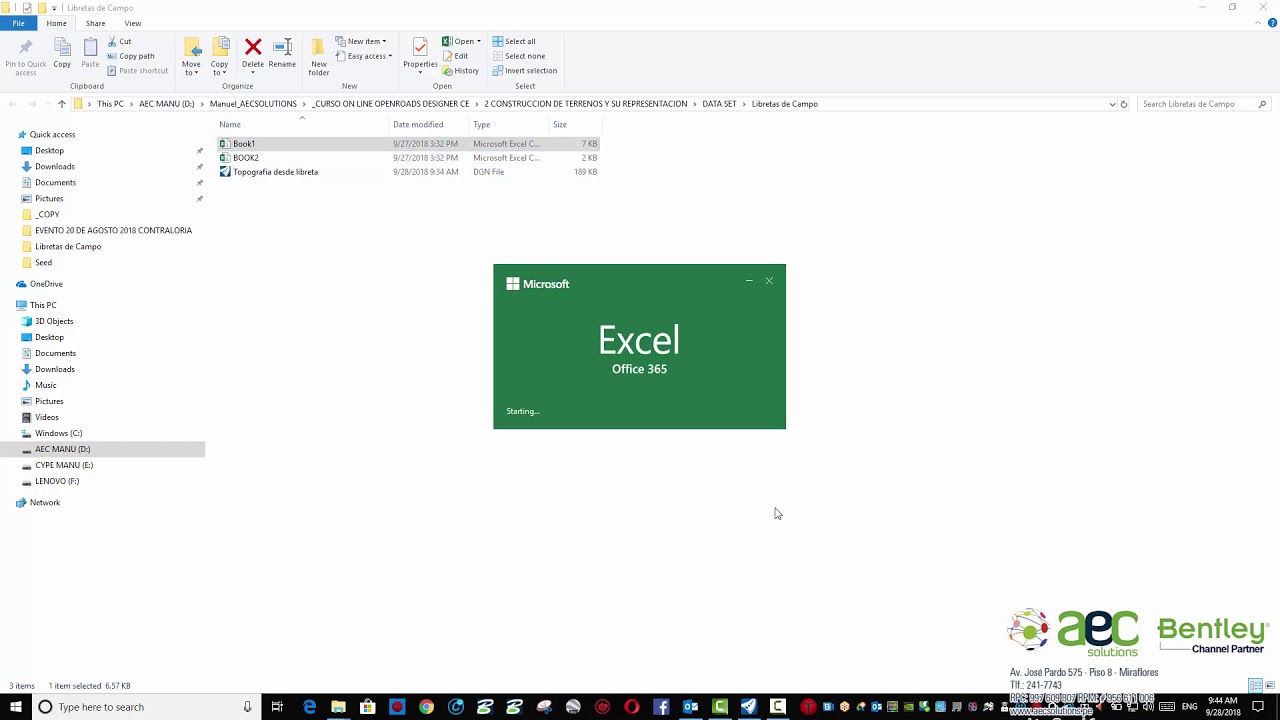The width and height of the screenshot is (1280, 720).
Task: Click Paste shortcut in ribbon
Action: click(x=138, y=71)
